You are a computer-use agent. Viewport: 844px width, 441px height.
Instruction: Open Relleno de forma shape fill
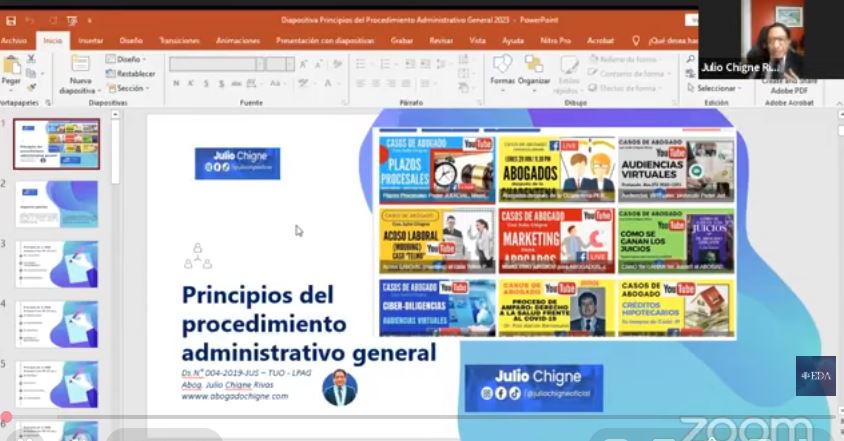pos(623,59)
